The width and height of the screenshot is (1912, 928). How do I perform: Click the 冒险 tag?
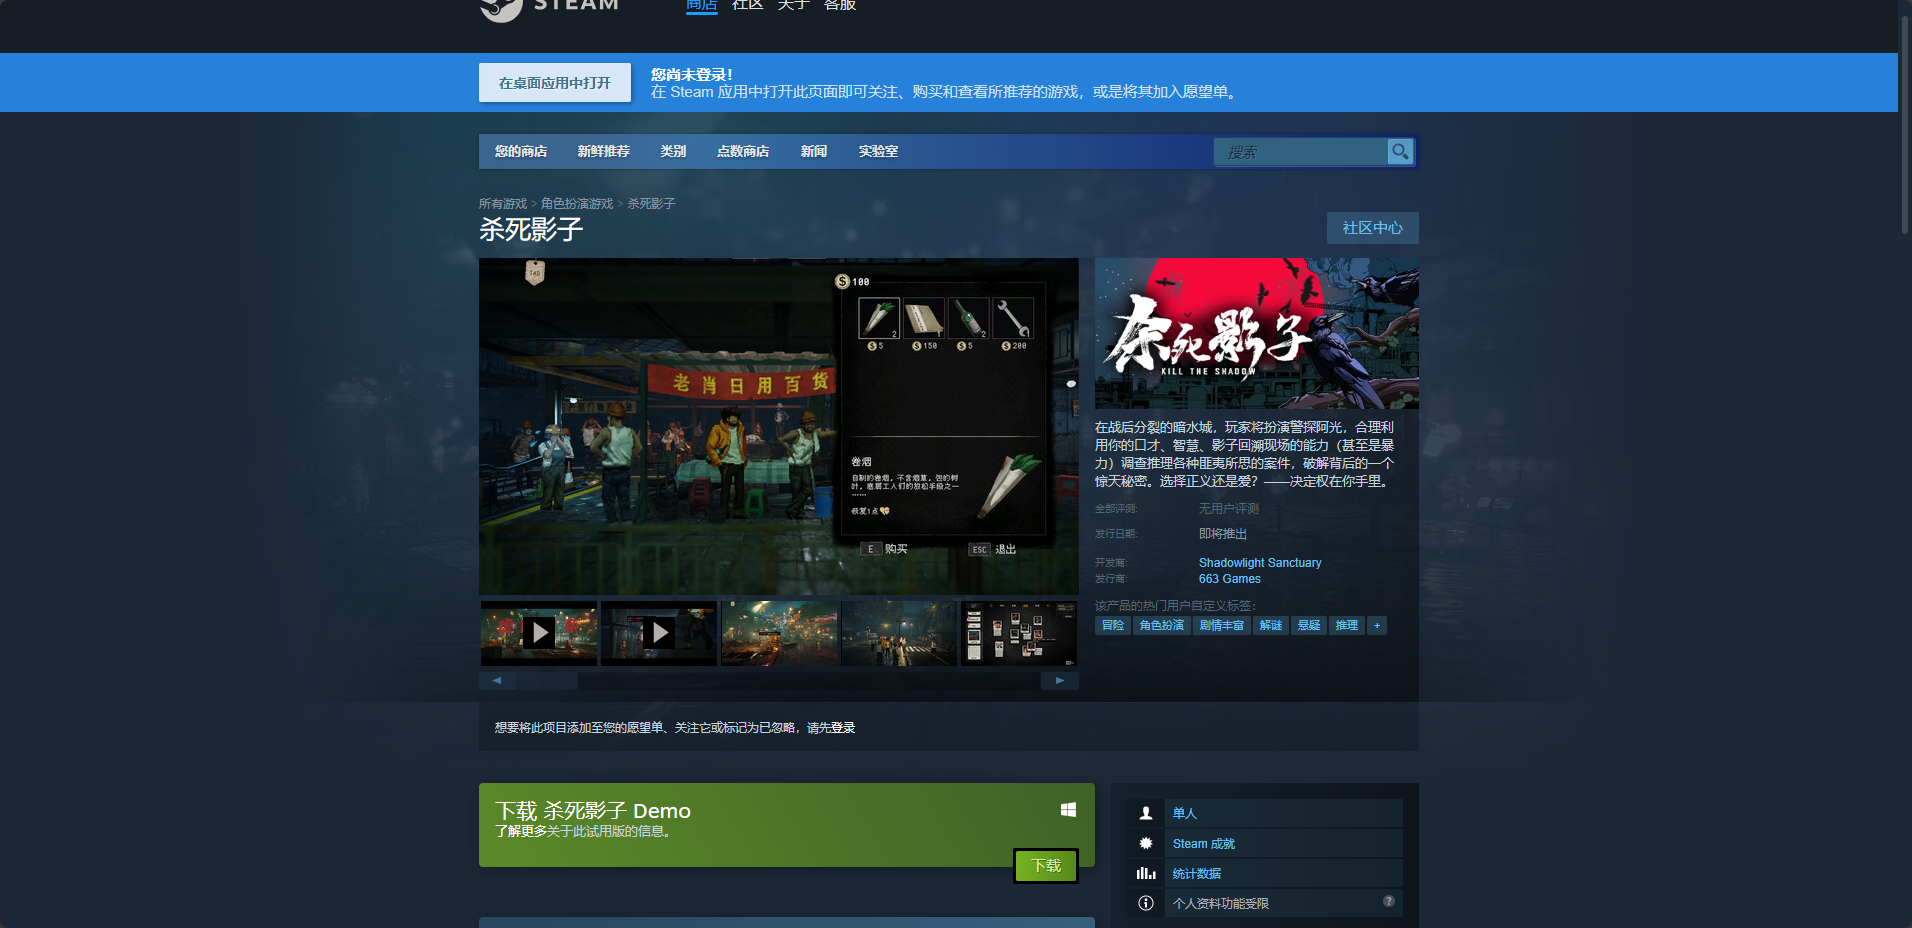point(1113,625)
